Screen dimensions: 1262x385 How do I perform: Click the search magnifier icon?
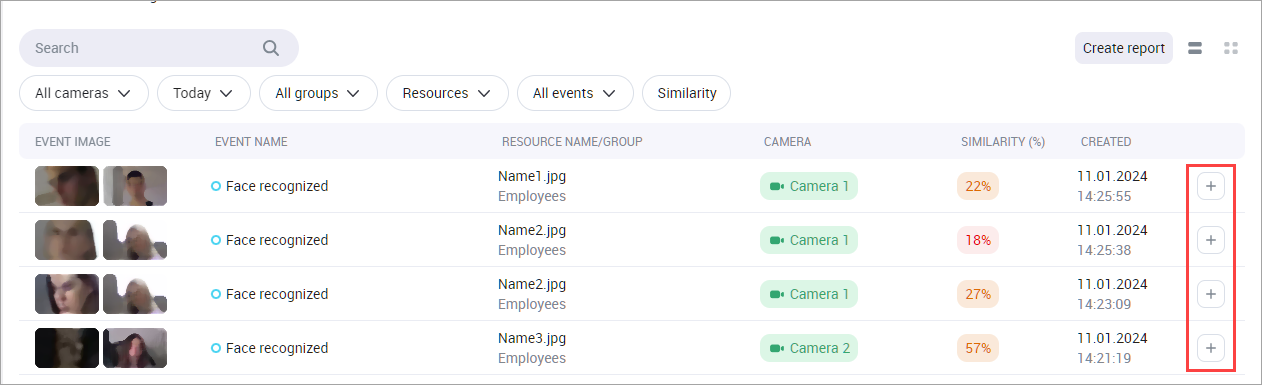click(271, 48)
